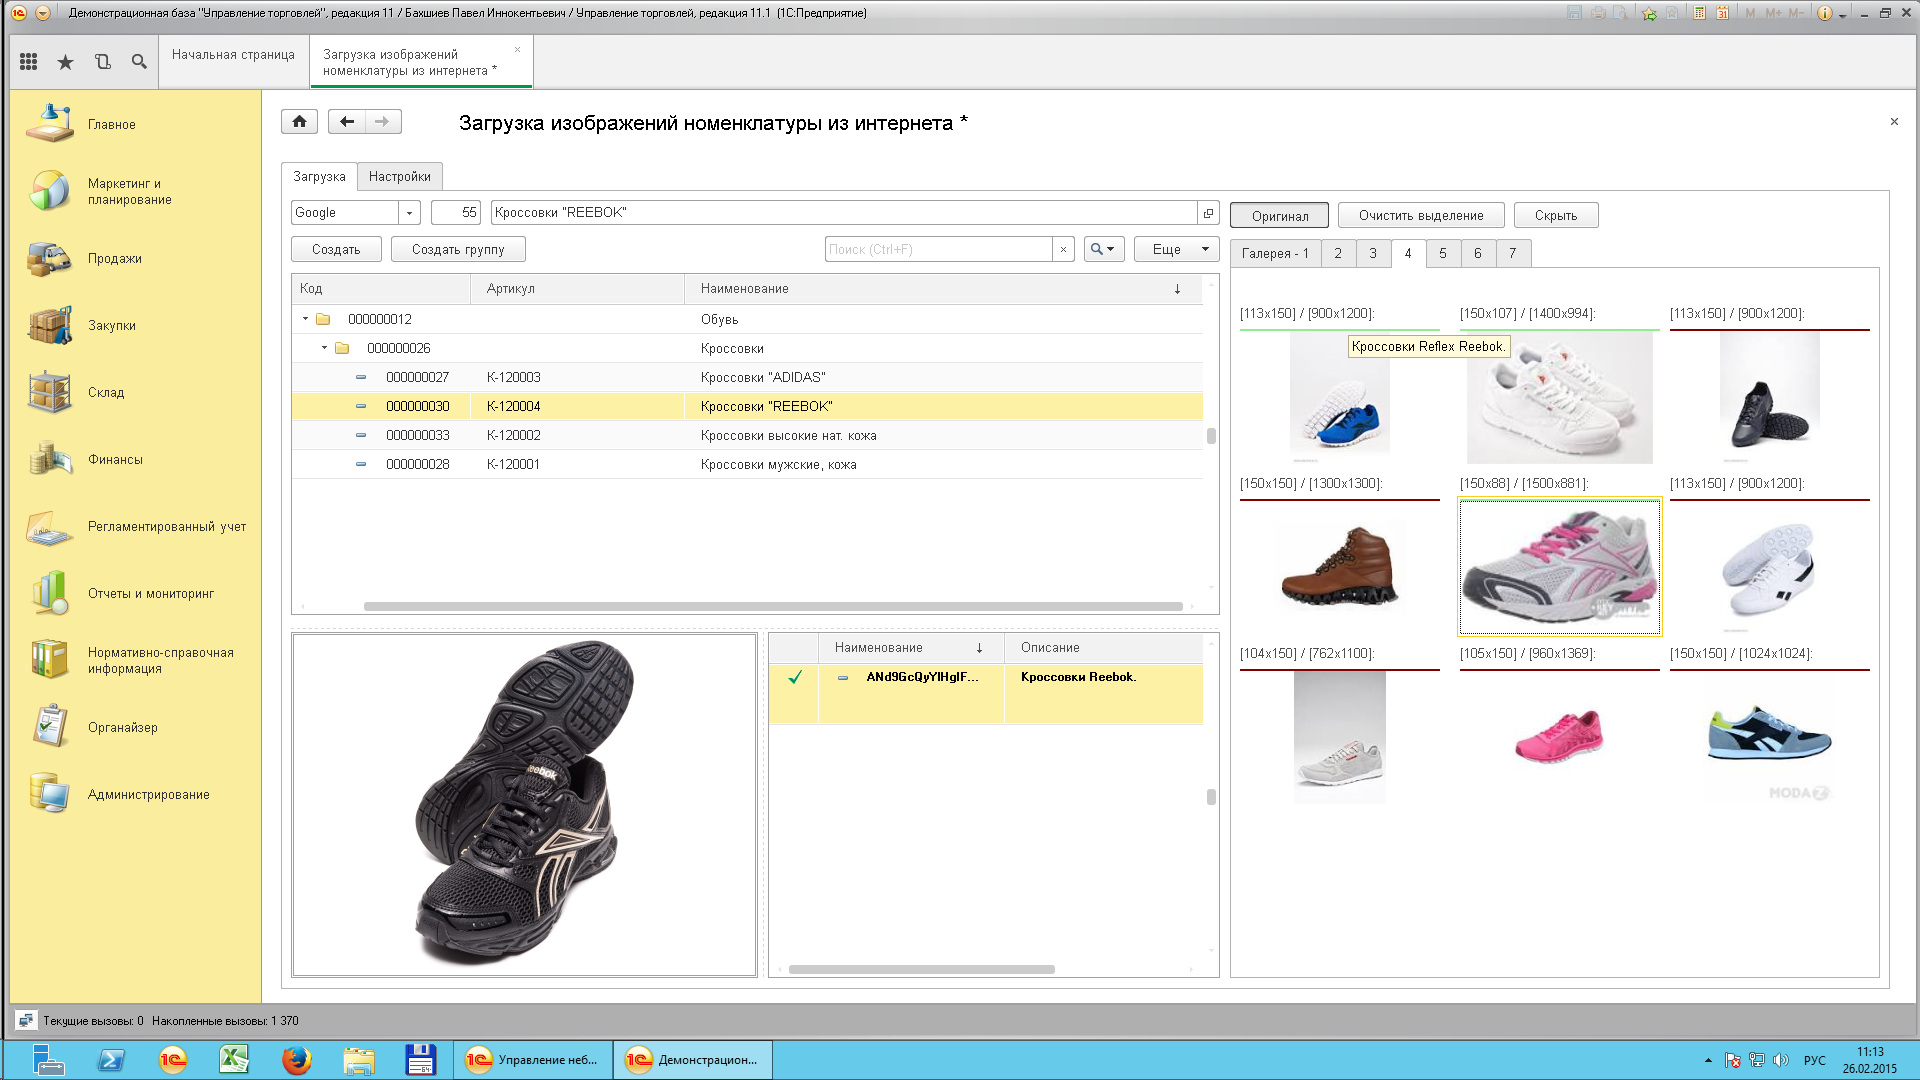Image resolution: width=1920 pixels, height=1080 pixels.
Task: Select row Кроссовки "ADIDAS"
Action: (747, 377)
